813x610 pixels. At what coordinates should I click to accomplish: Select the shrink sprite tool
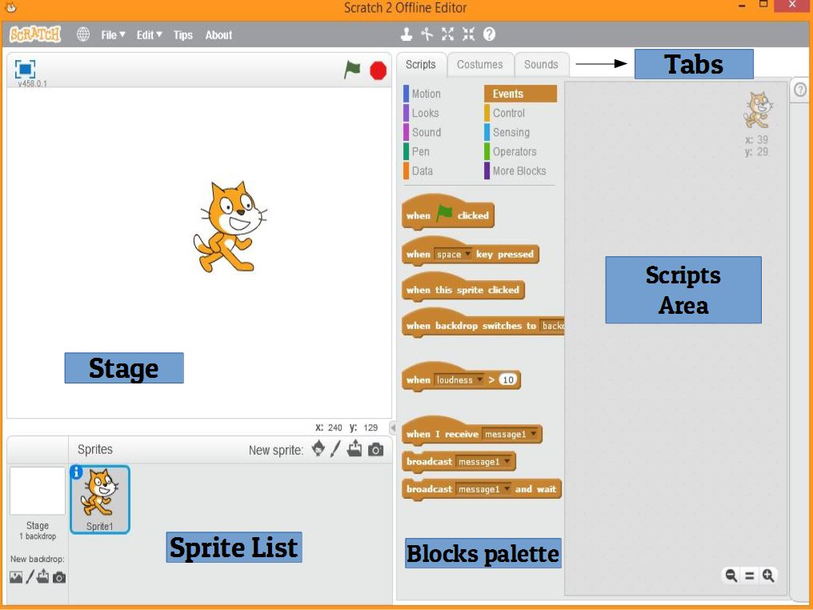(x=468, y=34)
